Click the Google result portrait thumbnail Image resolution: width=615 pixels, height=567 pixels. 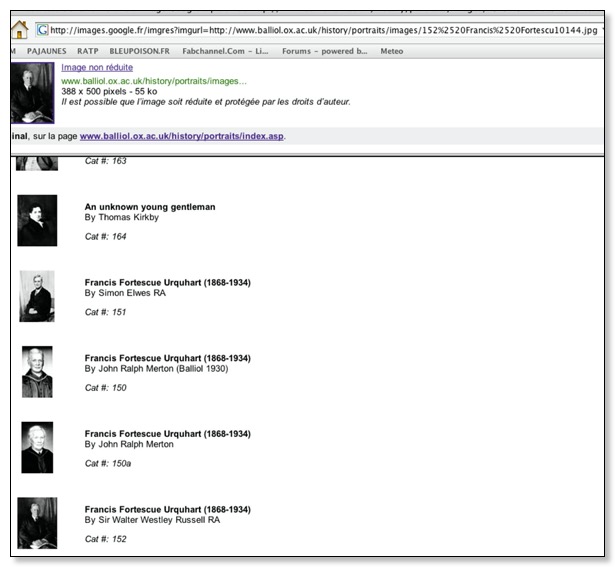click(x=33, y=93)
